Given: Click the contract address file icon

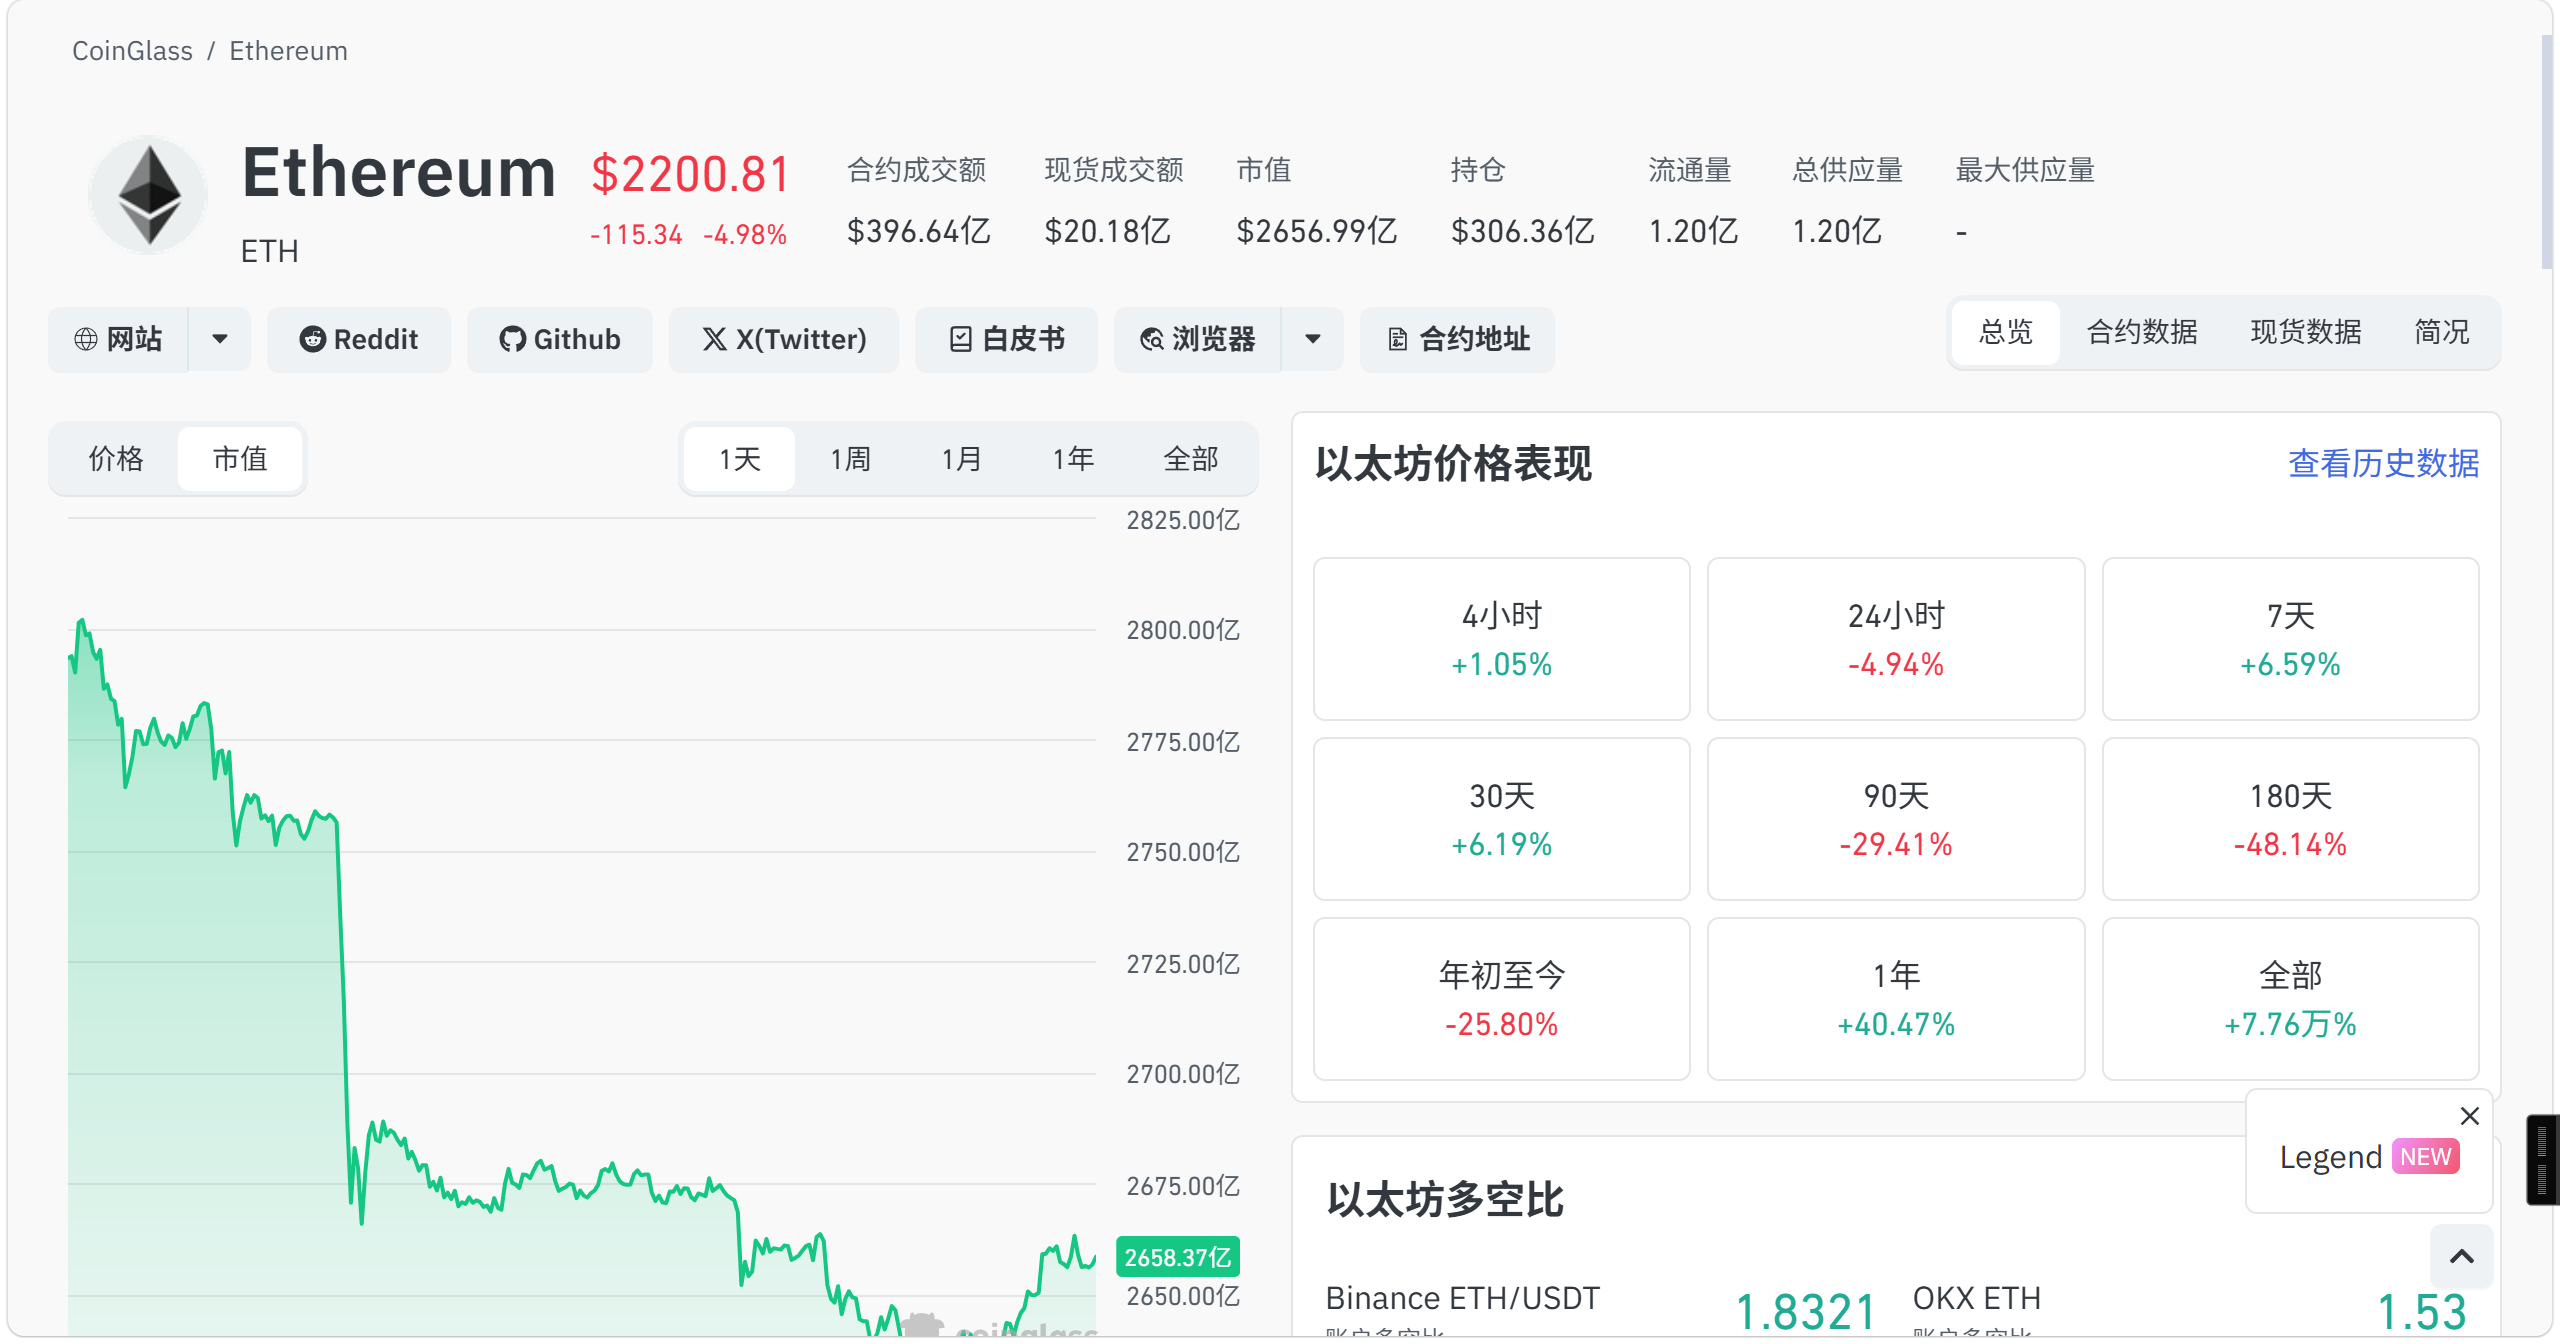Looking at the screenshot, I should [1397, 340].
